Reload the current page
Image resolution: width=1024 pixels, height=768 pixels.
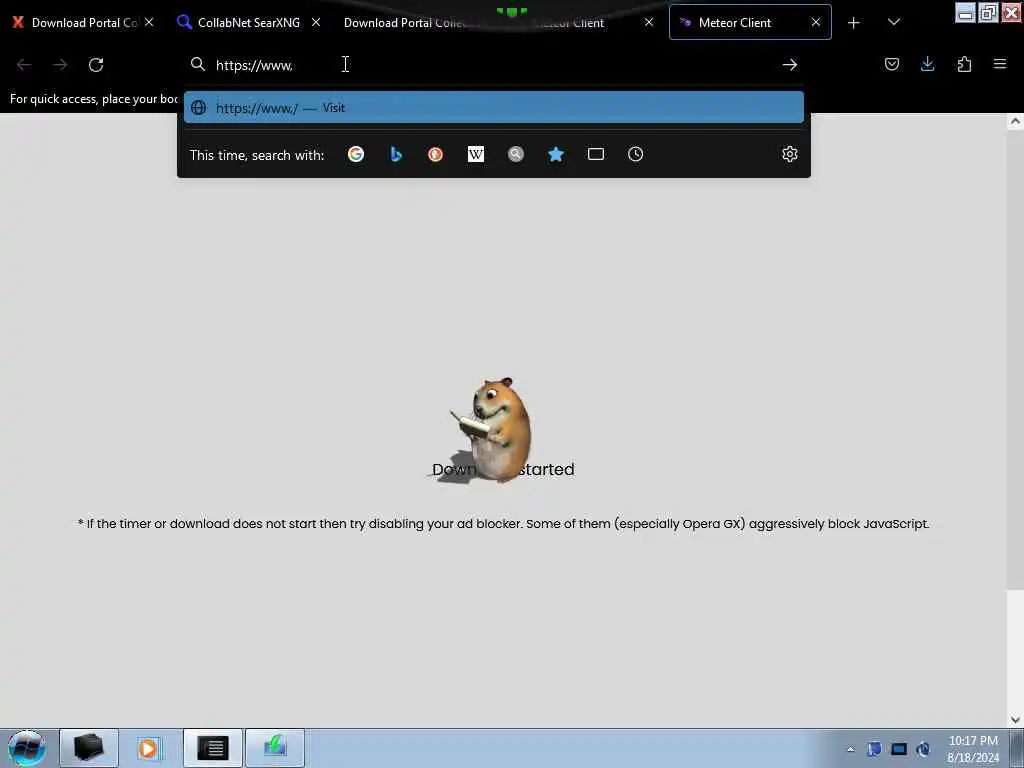point(96,65)
